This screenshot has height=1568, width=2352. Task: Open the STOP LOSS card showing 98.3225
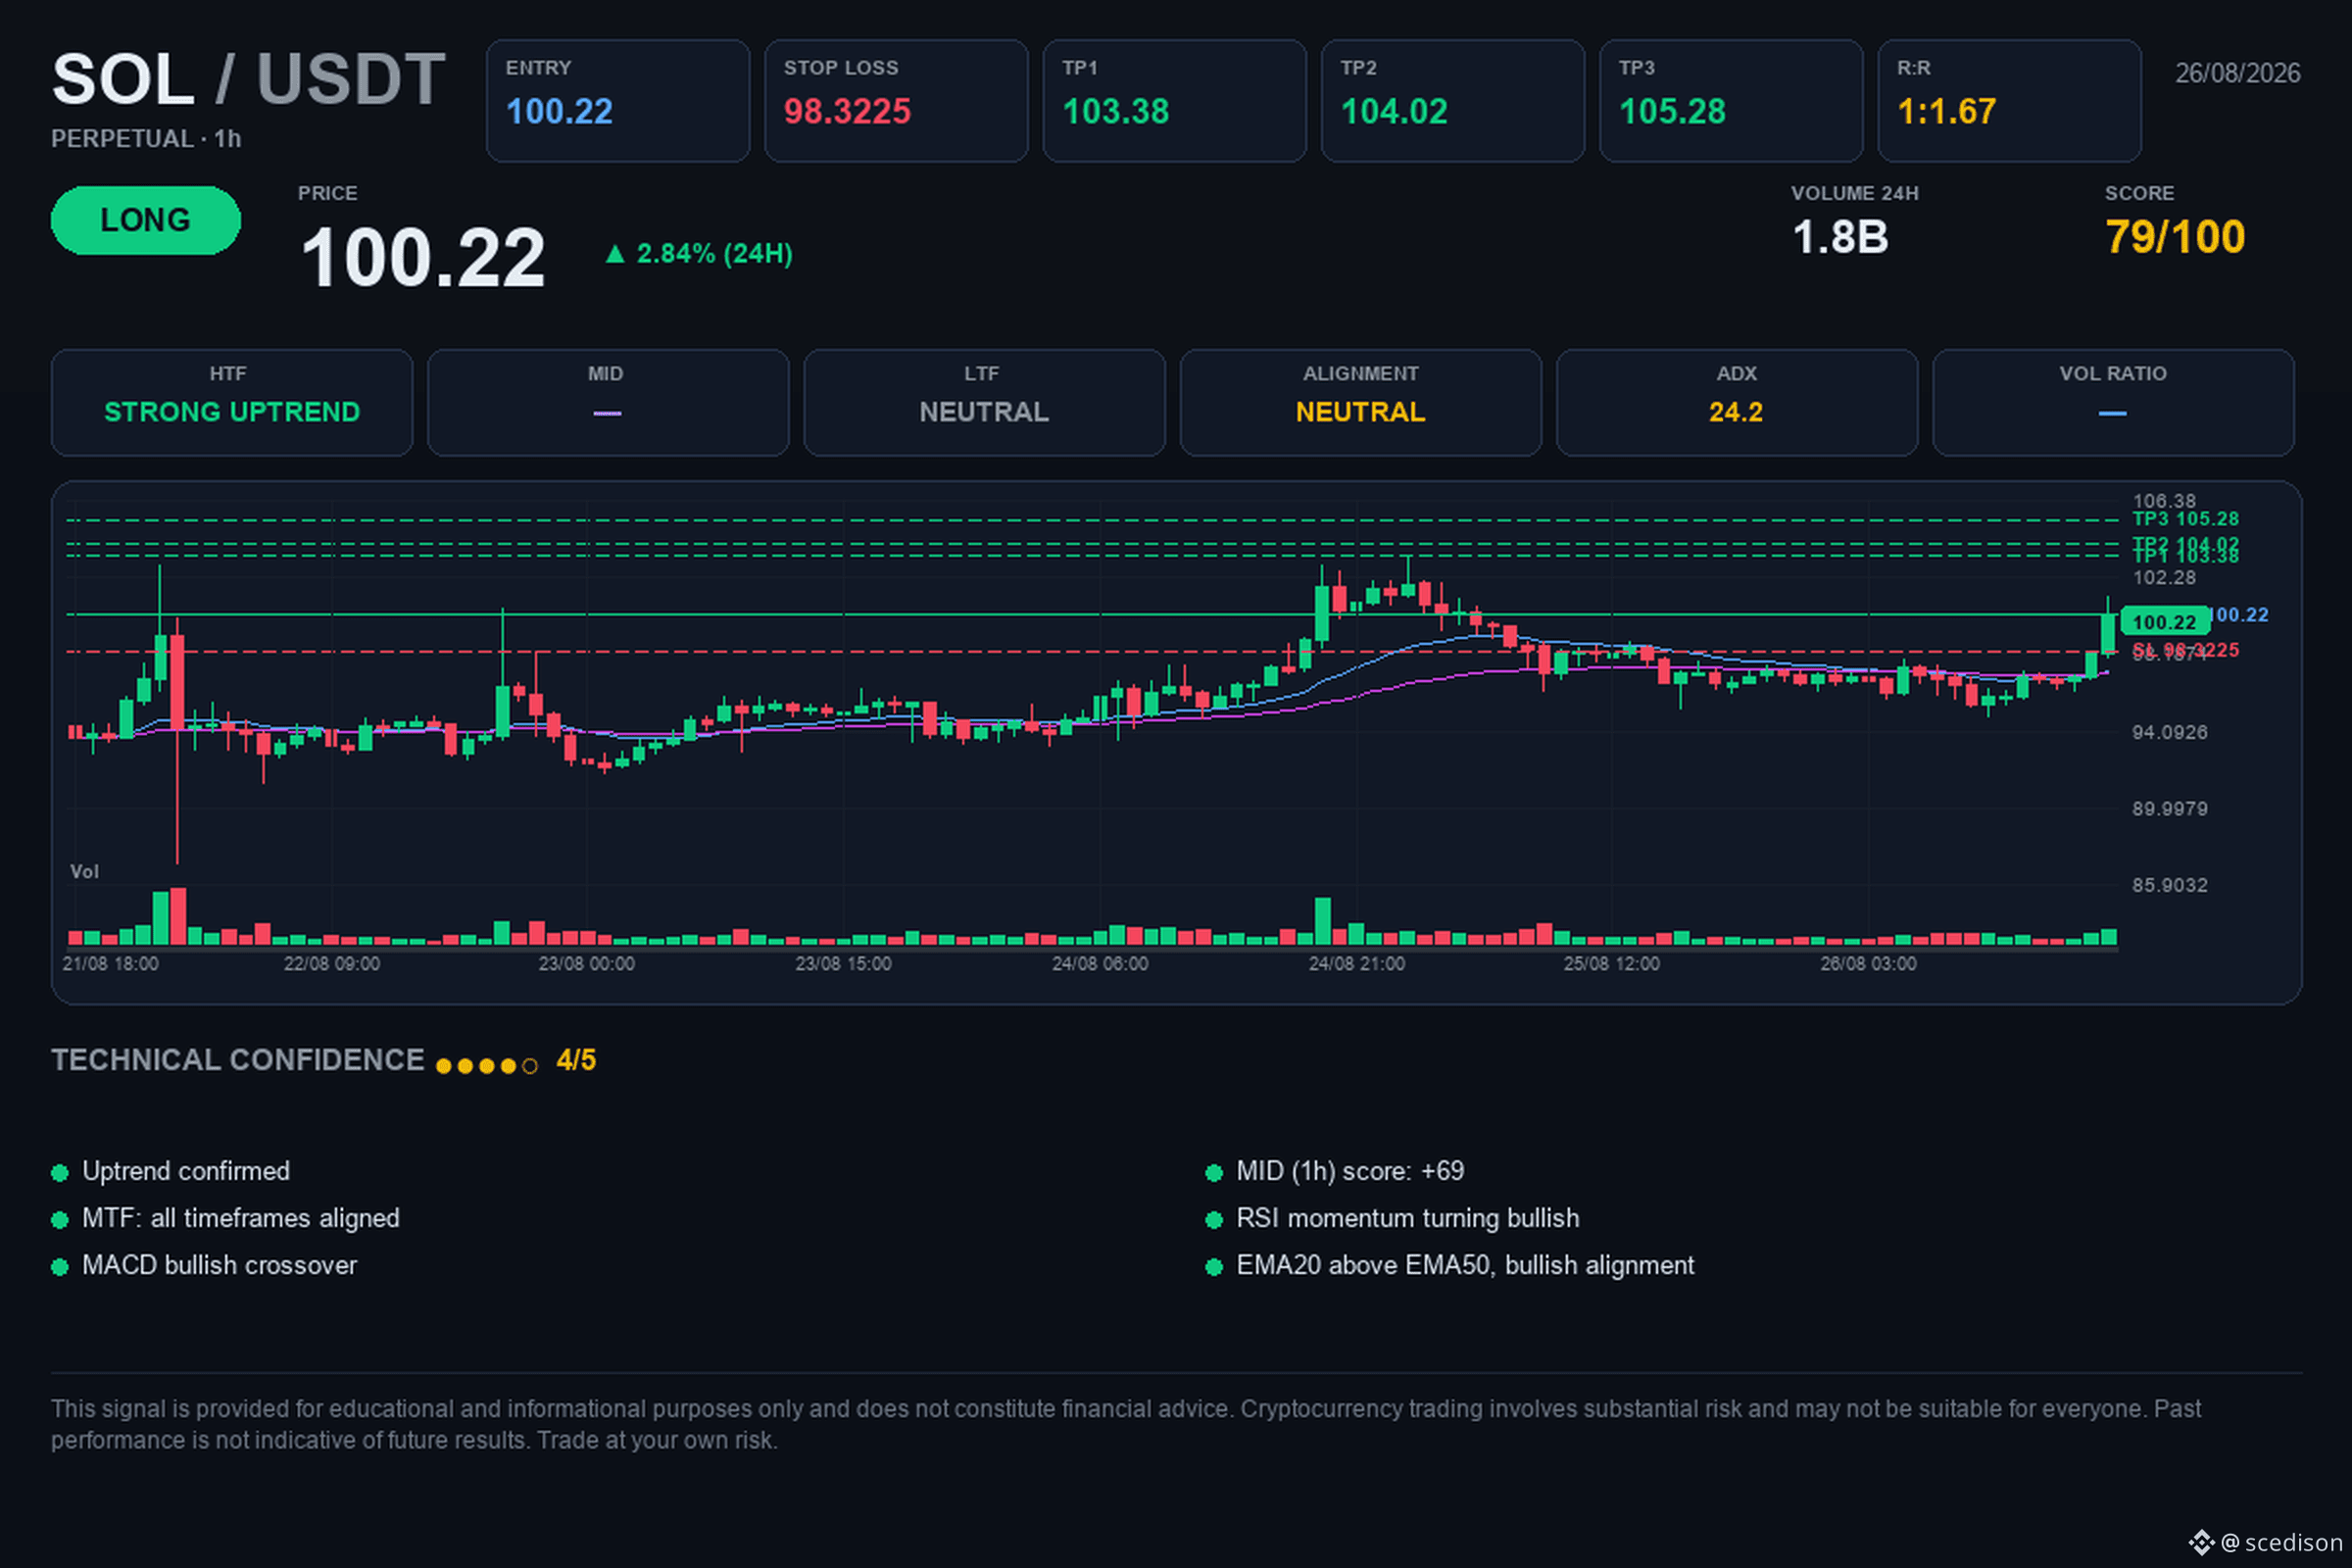pyautogui.click(x=896, y=101)
